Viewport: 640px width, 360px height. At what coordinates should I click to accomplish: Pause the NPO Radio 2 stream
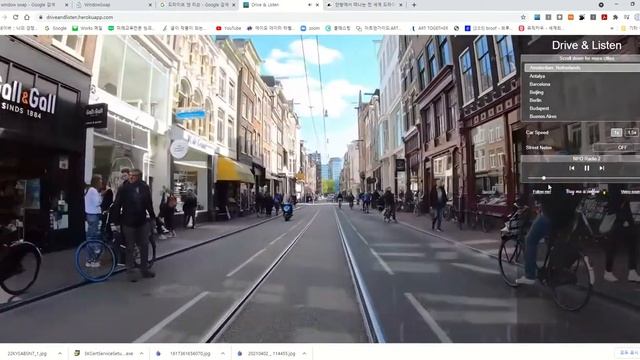pos(587,168)
